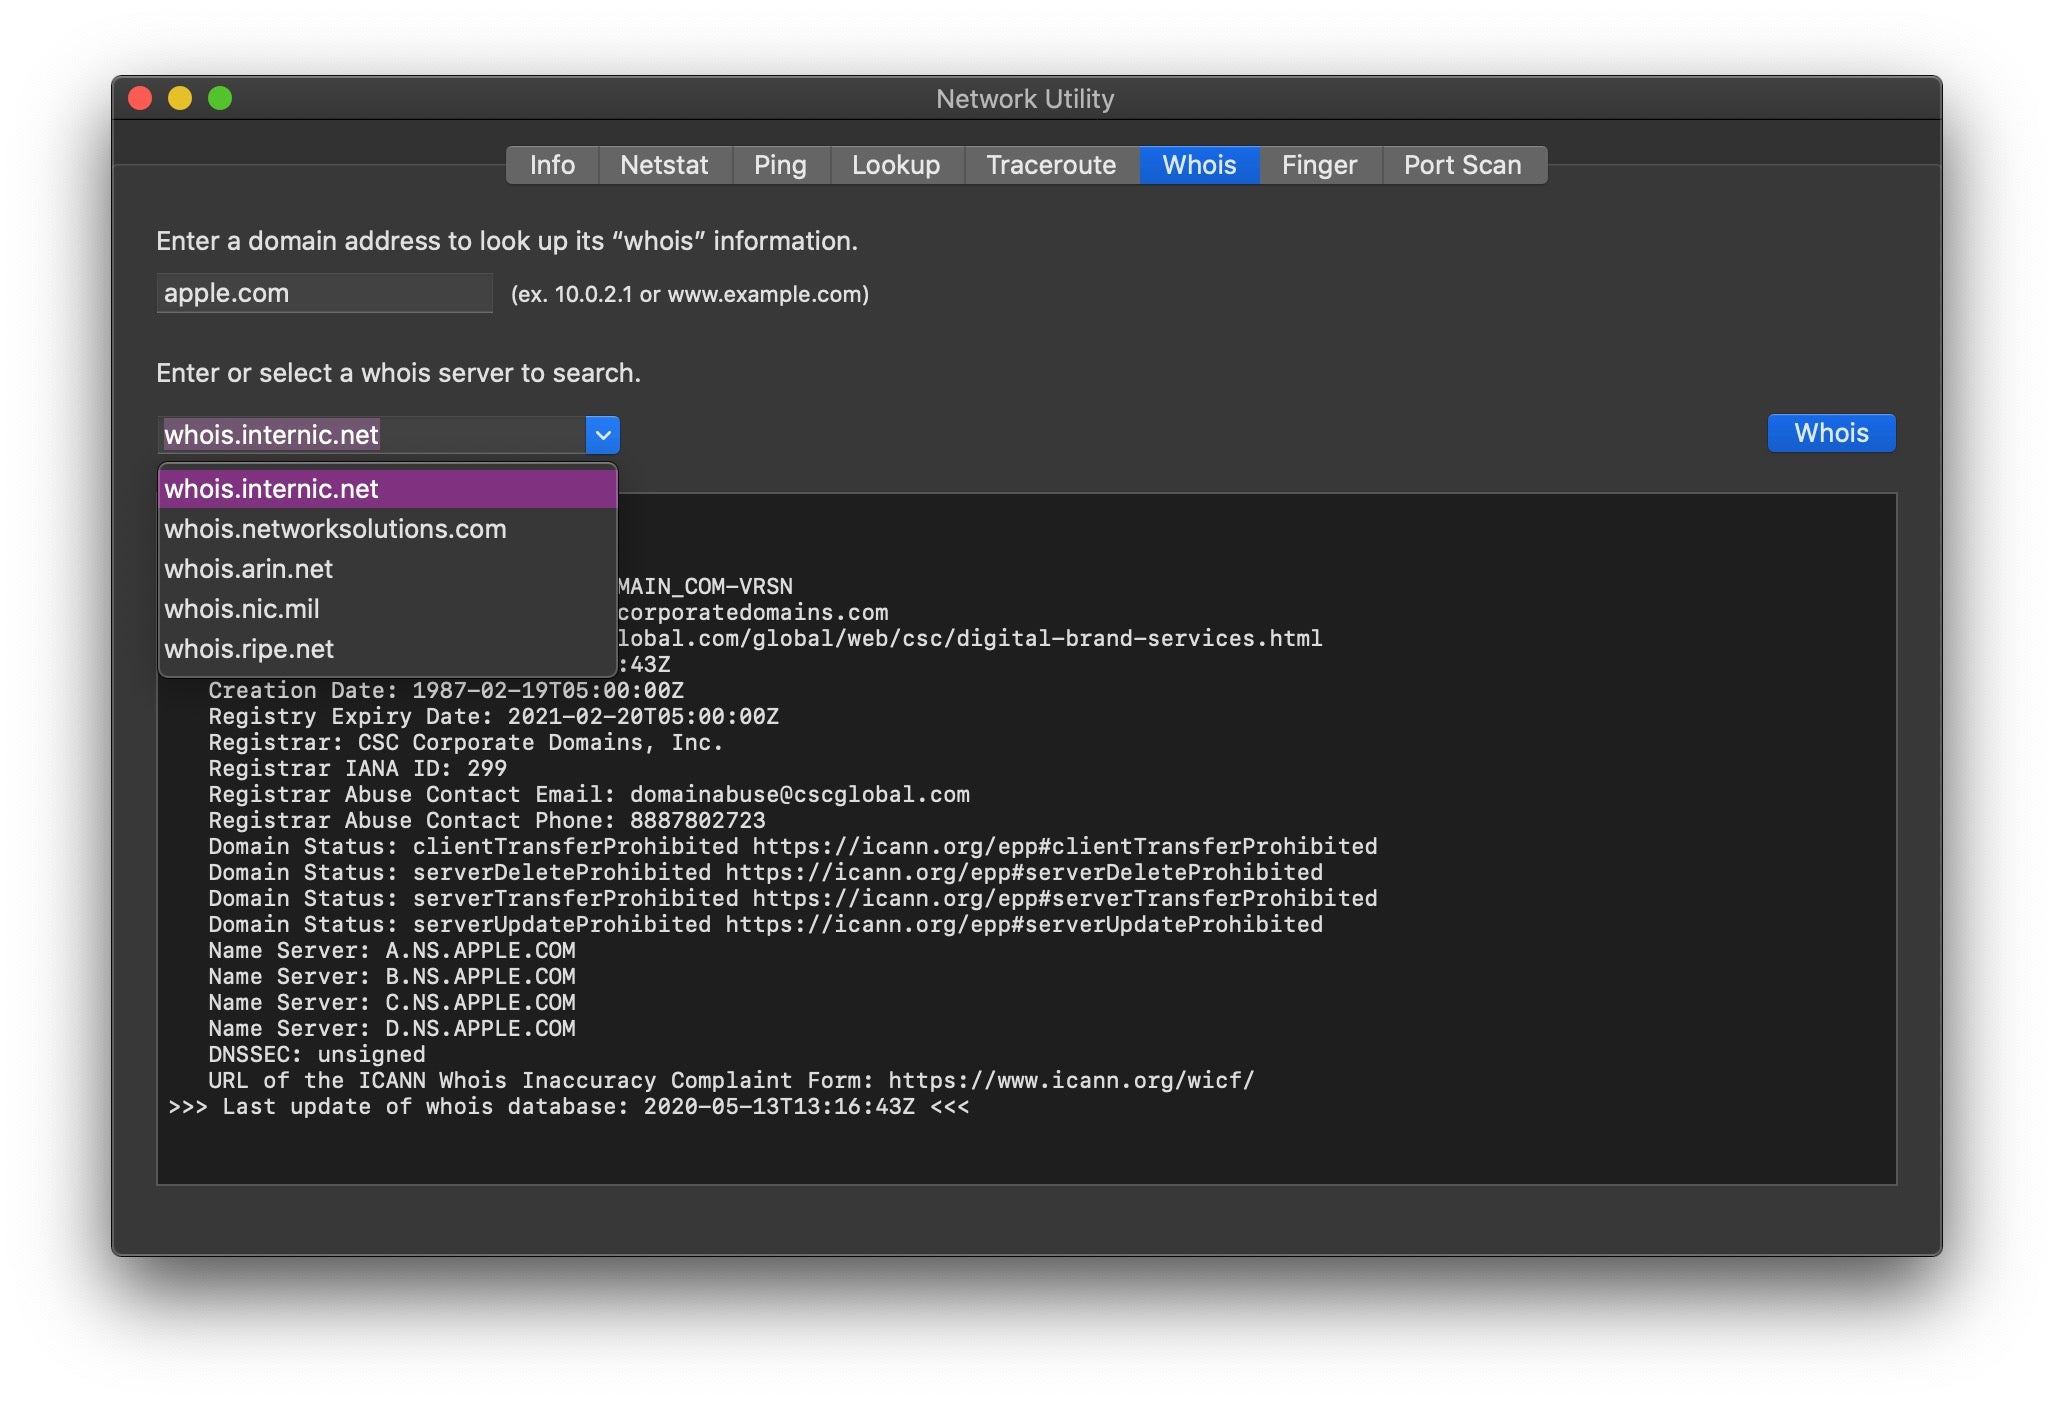Switch to the Finger tab
This screenshot has height=1404, width=2054.
[x=1319, y=165]
